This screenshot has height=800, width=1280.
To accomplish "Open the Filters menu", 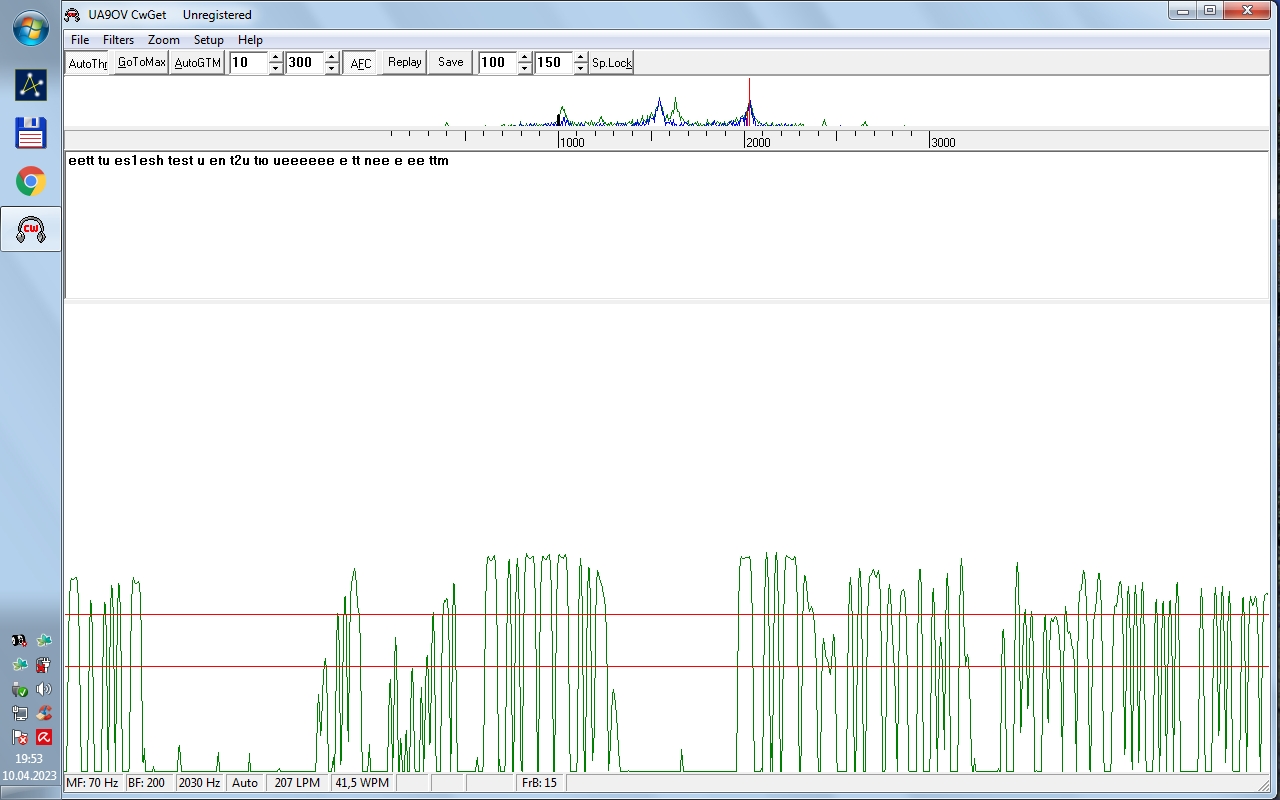I will coord(118,40).
